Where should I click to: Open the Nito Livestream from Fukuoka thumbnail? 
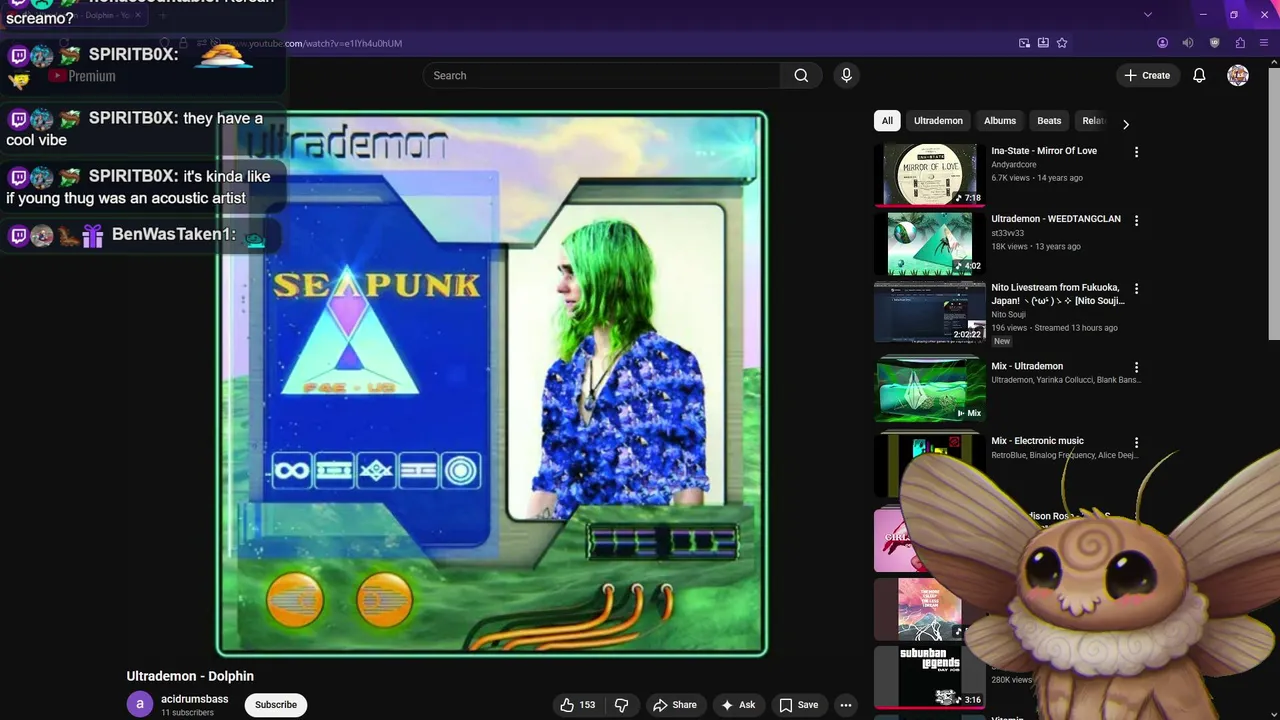930,312
